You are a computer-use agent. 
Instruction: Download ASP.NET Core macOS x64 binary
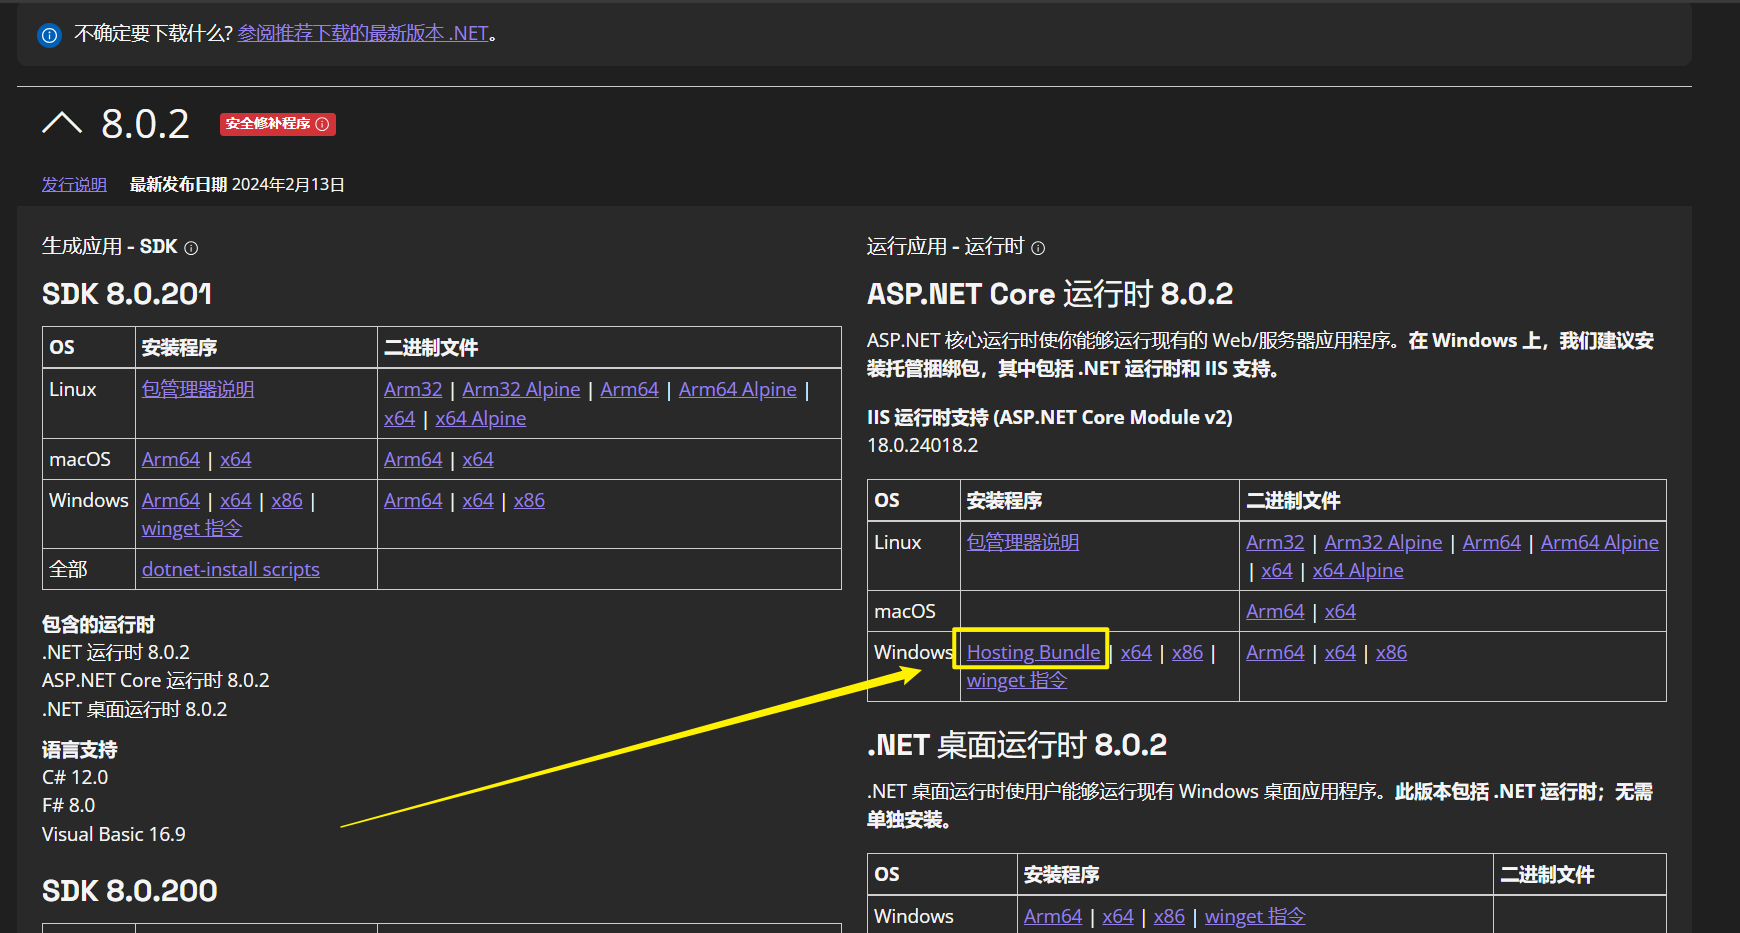1340,611
